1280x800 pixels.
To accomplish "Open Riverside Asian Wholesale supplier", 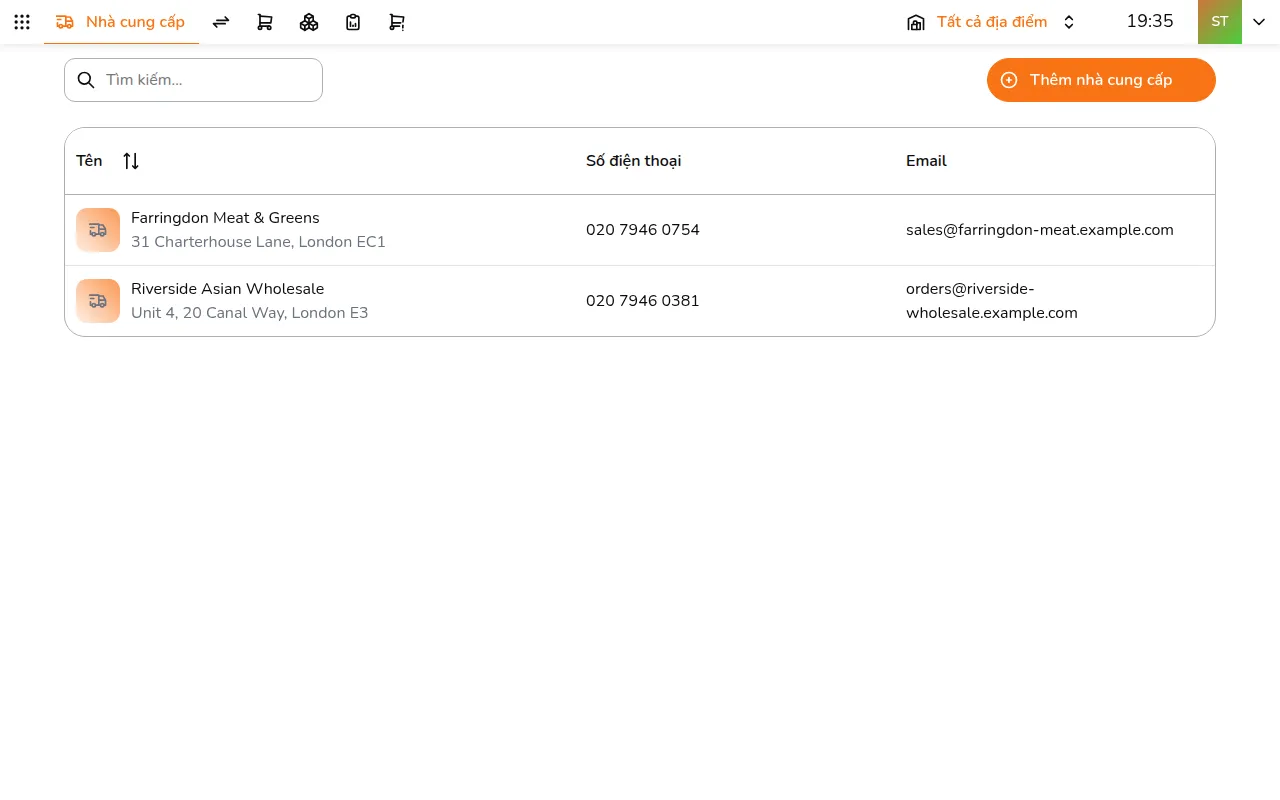I will pyautogui.click(x=228, y=289).
